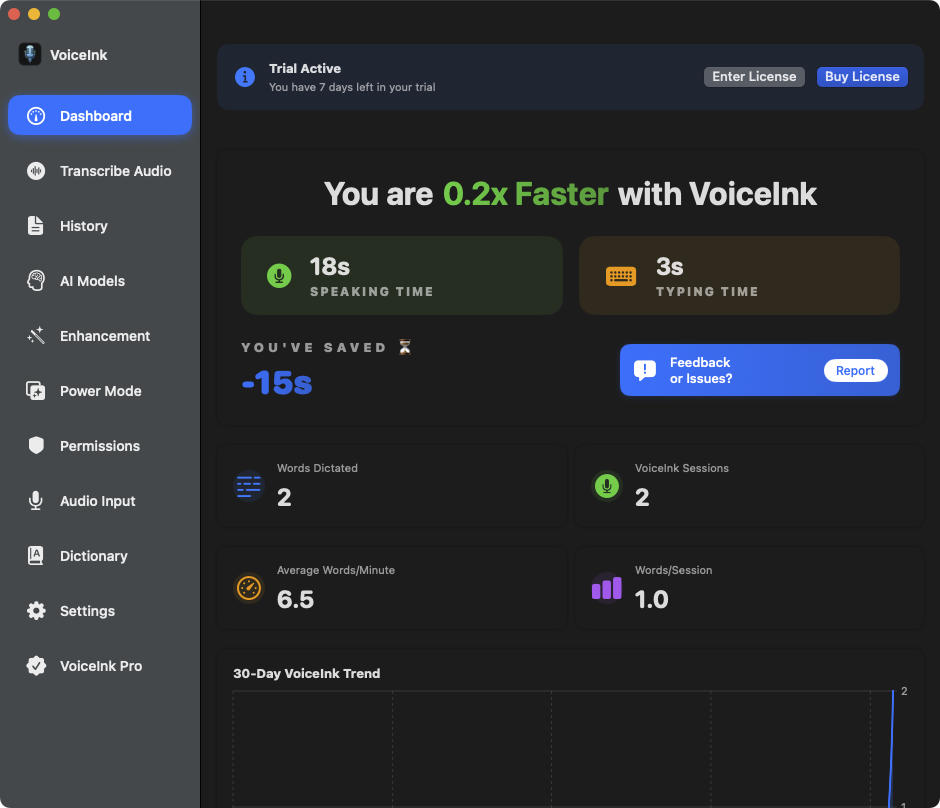This screenshot has width=940, height=808.
Task: Open the Dashboard sidebar item
Action: (100, 116)
